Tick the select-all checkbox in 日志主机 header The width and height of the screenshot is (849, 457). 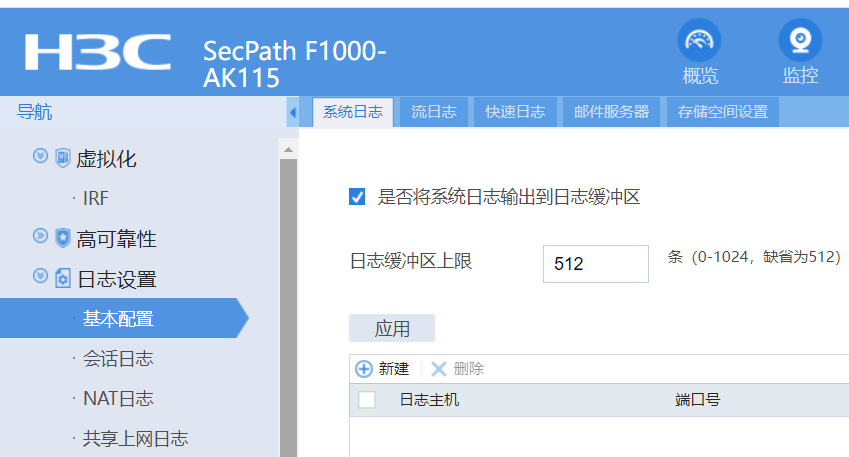(x=367, y=400)
